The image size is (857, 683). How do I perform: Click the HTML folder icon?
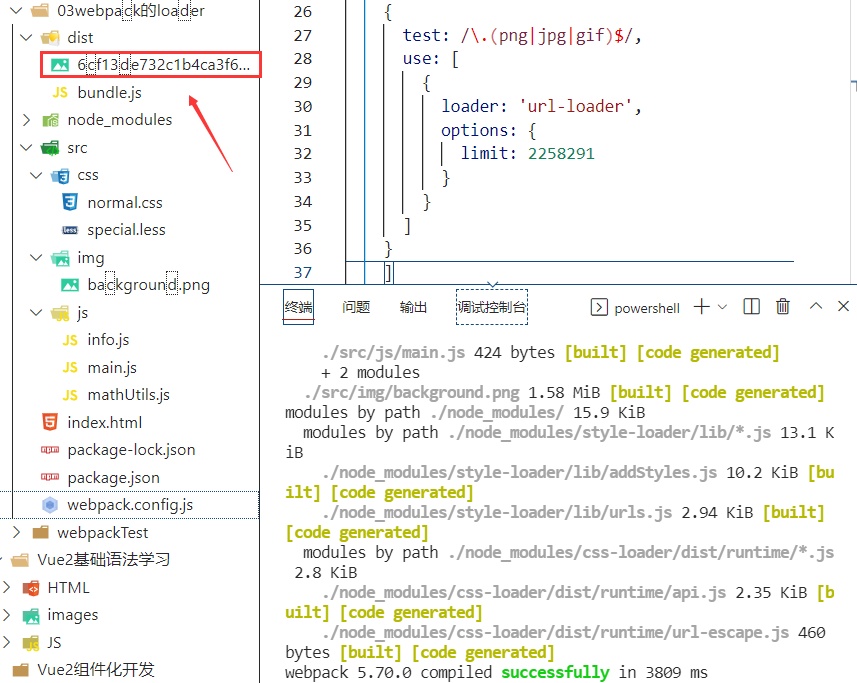click(31, 587)
